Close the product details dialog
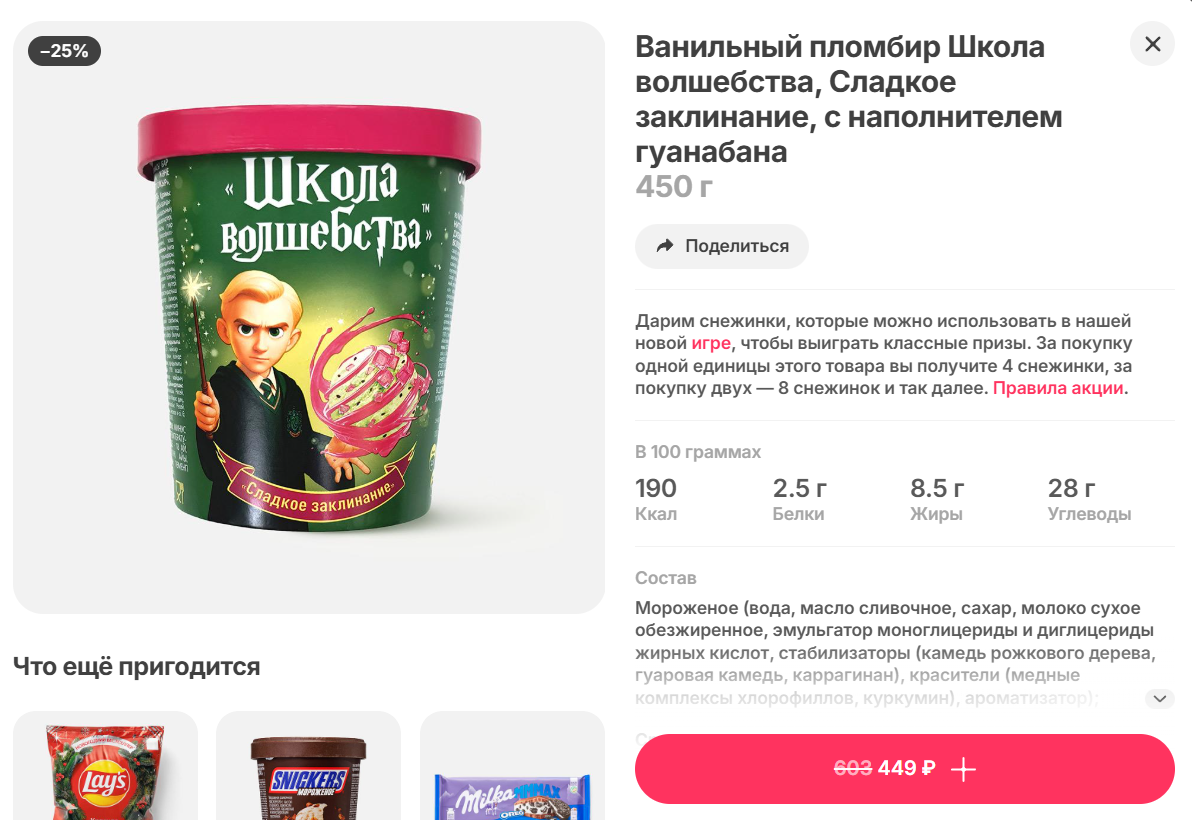Viewport: 1192px width, 820px height. point(1152,44)
